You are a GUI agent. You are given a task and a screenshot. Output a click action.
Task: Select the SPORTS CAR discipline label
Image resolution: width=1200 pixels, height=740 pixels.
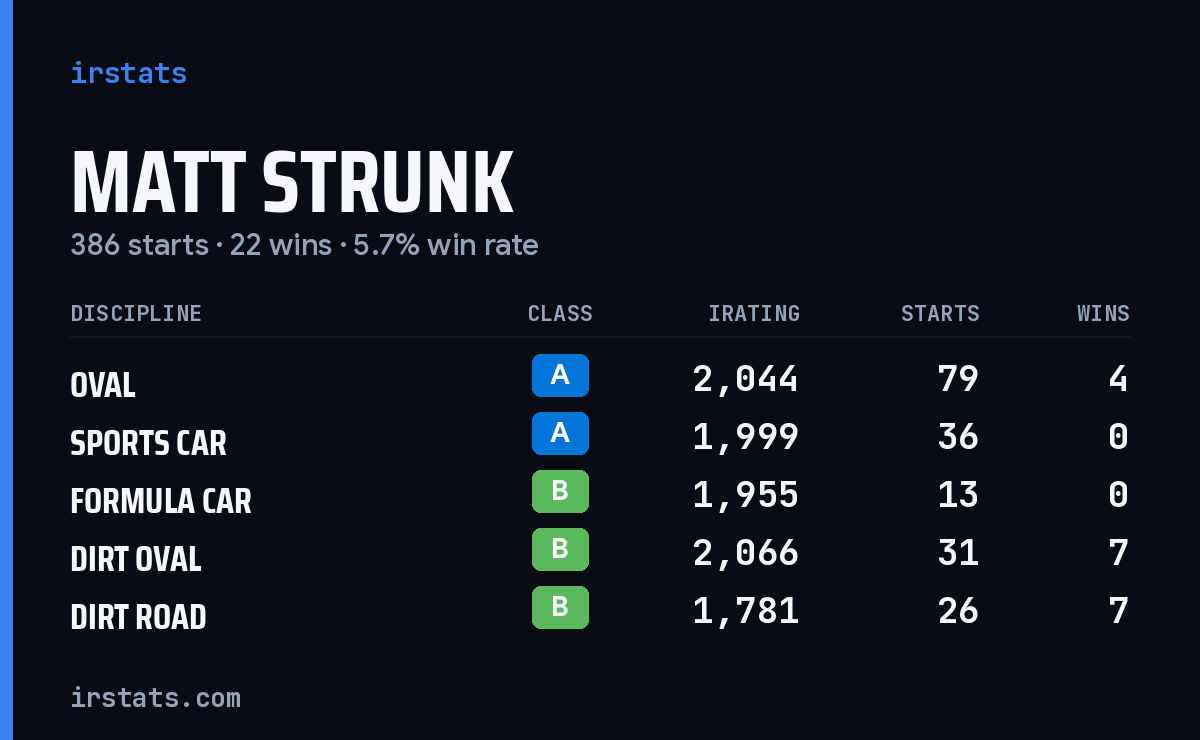click(x=148, y=443)
